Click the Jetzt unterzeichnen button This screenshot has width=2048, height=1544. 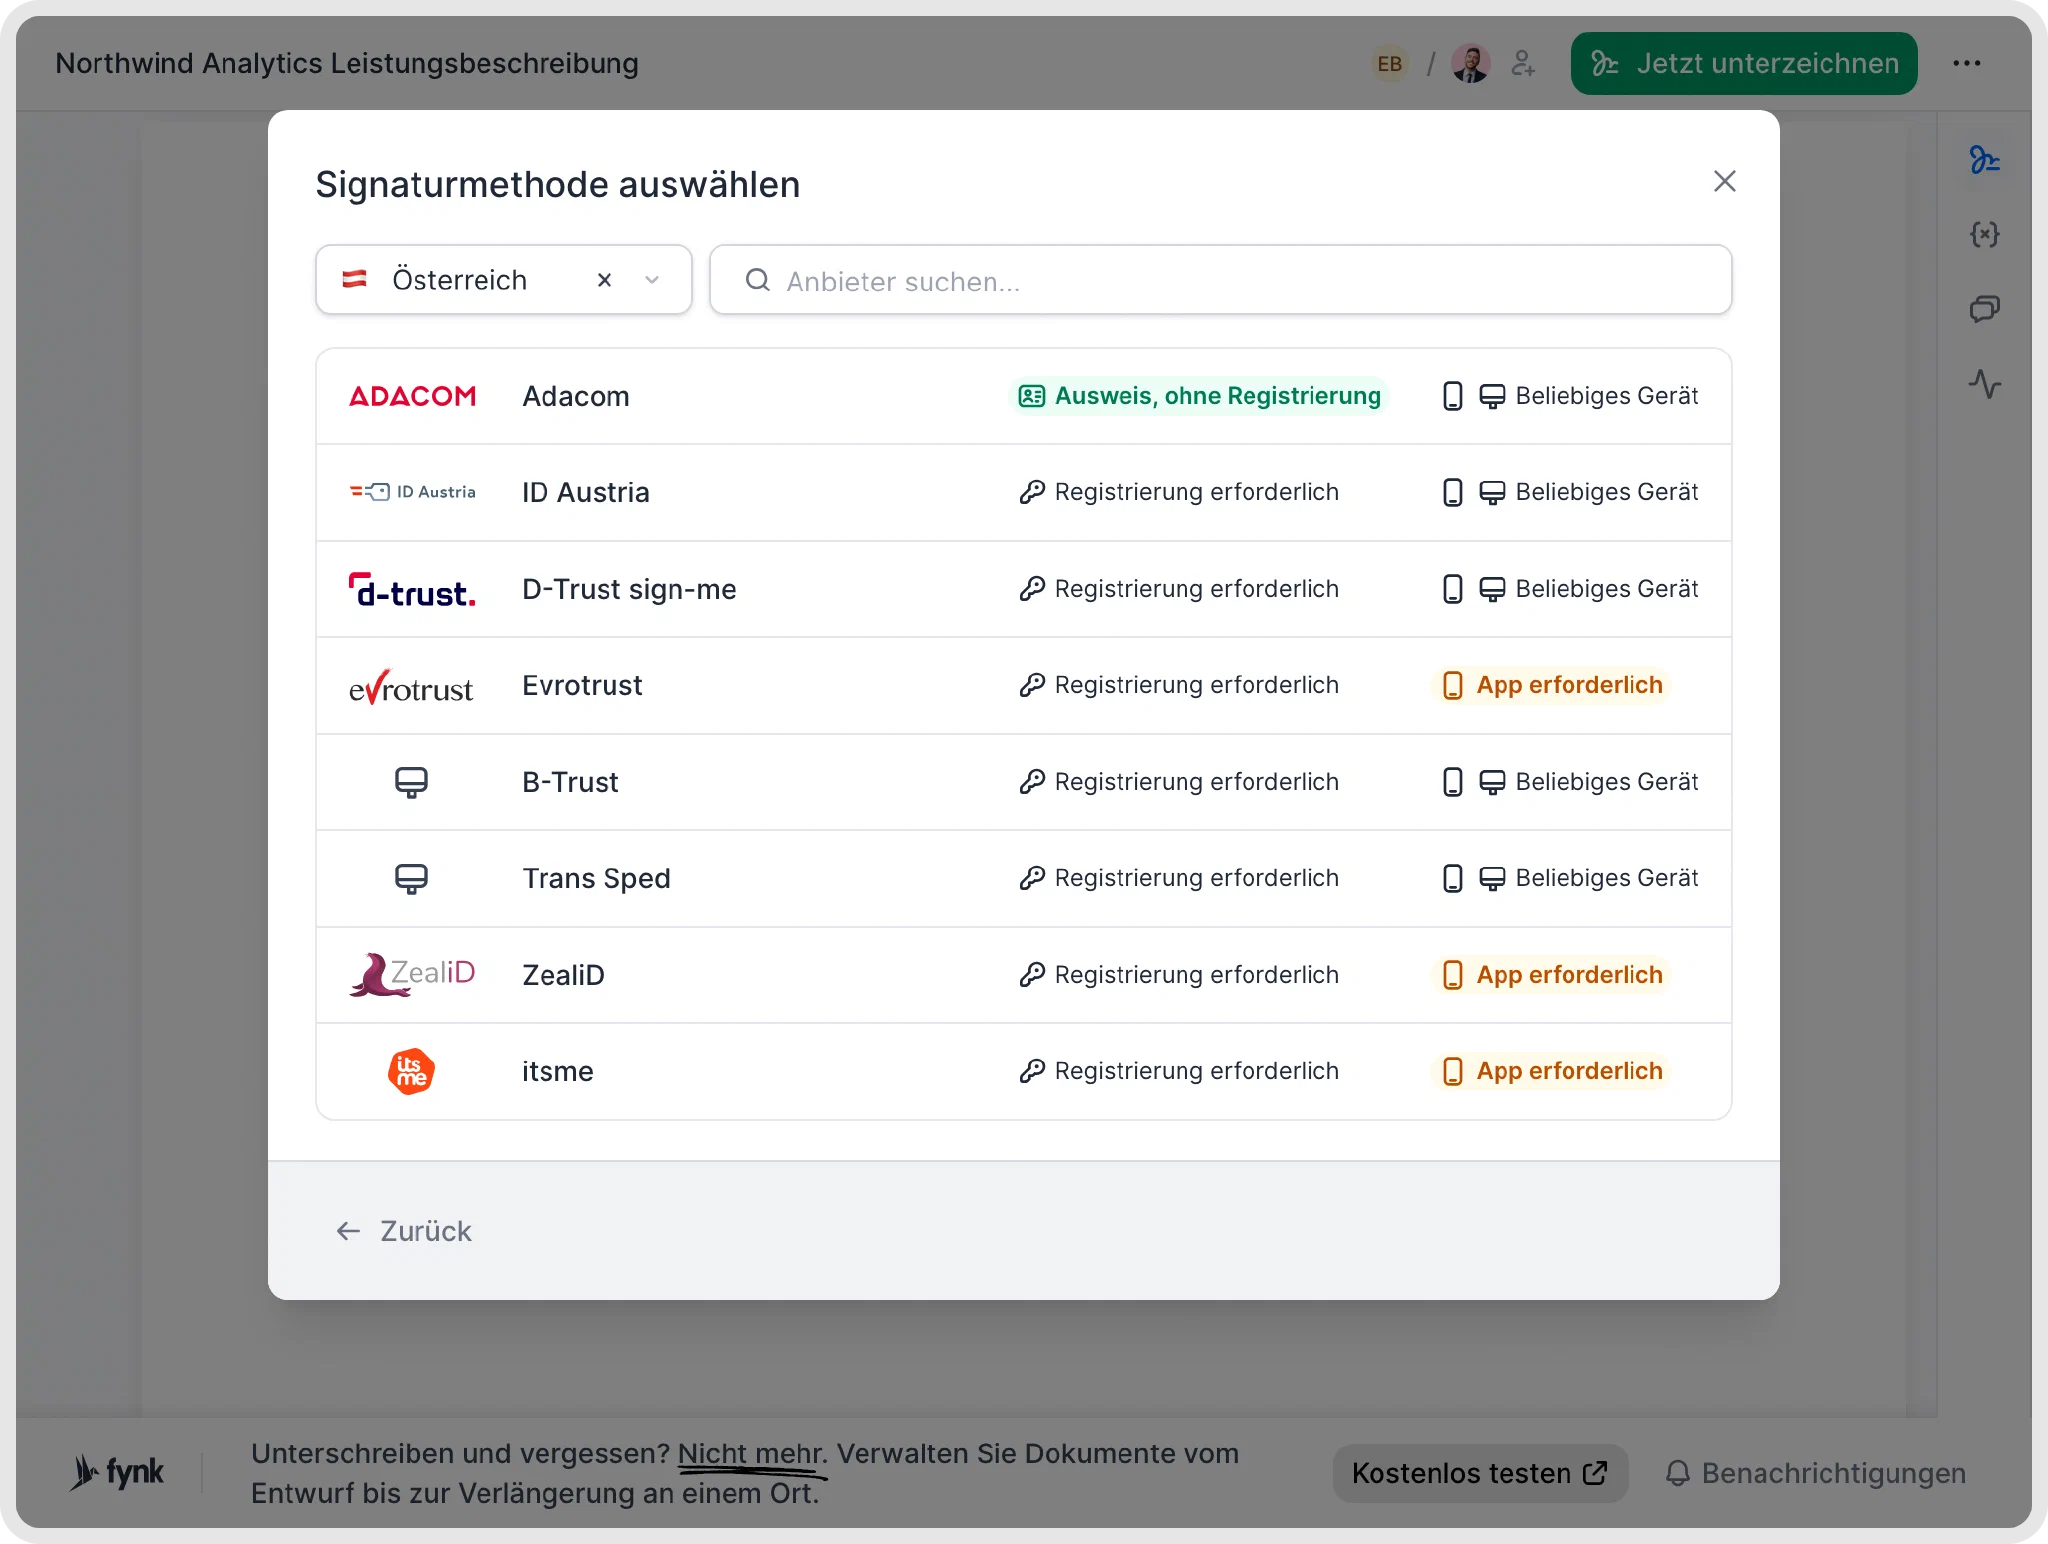(x=1744, y=63)
